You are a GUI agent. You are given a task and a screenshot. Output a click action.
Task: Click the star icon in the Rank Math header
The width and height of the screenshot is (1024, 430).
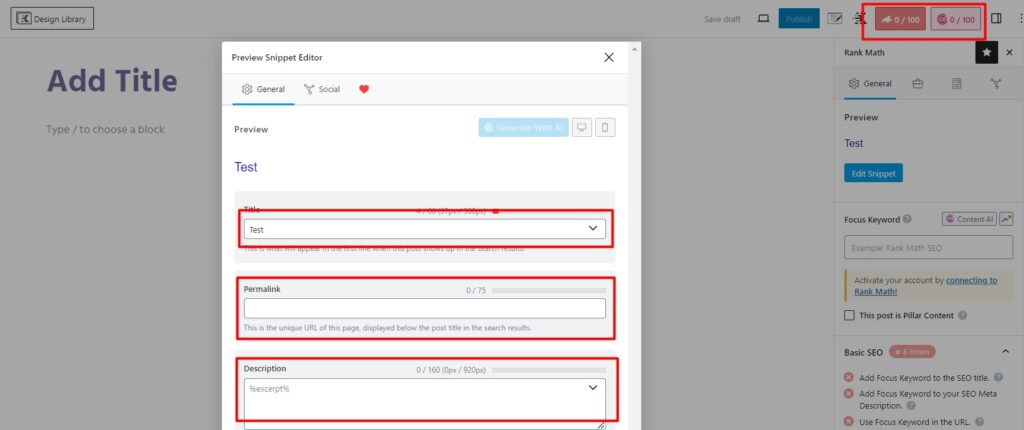tap(987, 52)
